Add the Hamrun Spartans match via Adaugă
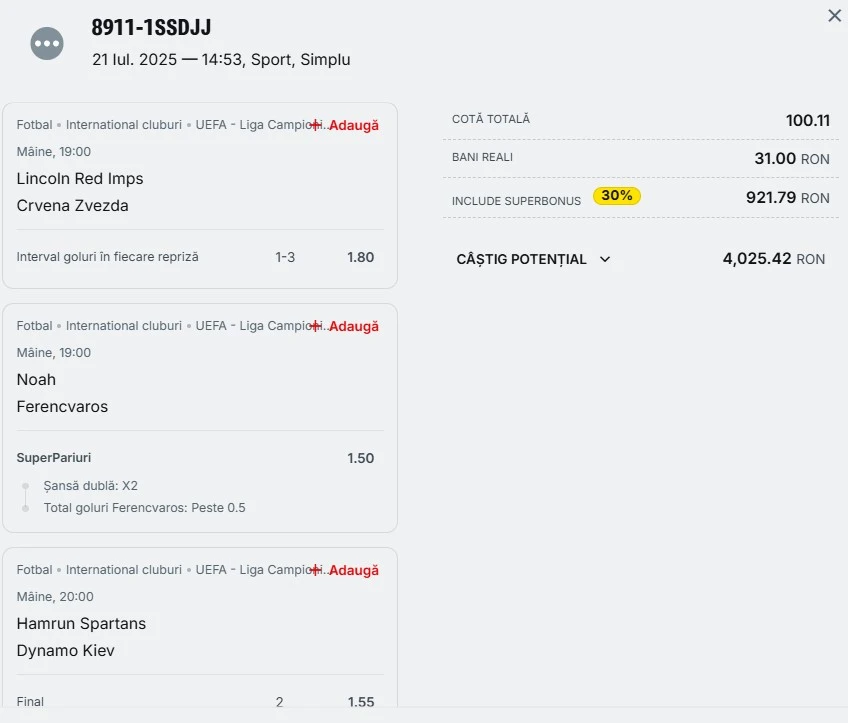Screen dimensions: 848x723 (354, 571)
